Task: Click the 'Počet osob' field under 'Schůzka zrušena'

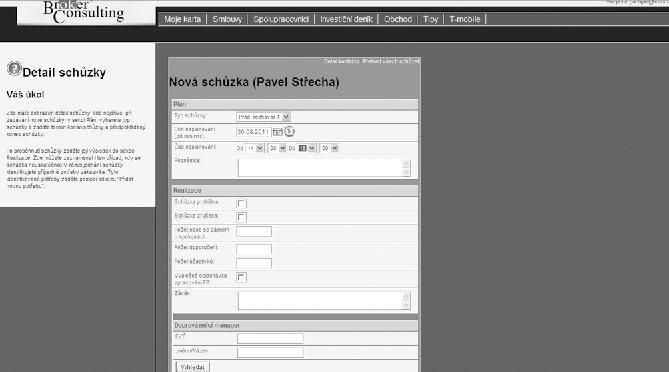Action: 254,232
